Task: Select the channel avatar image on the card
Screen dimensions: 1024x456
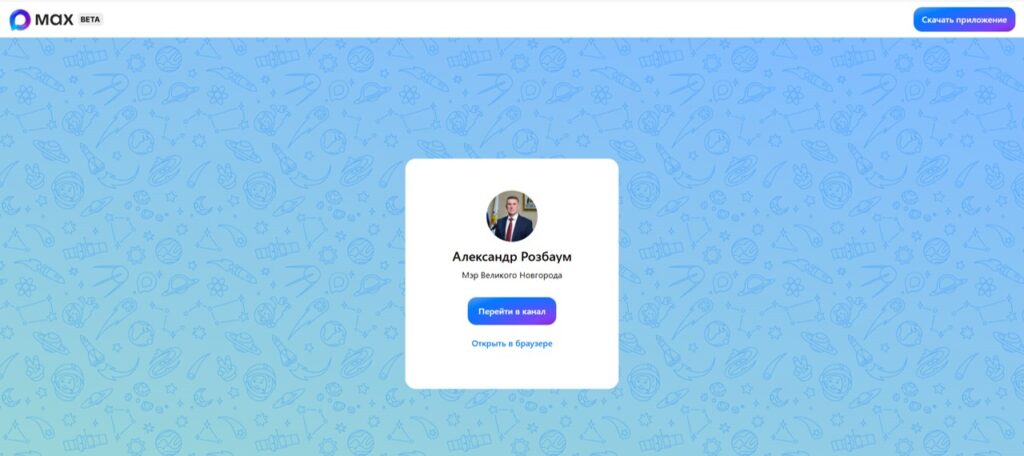Action: [x=511, y=216]
